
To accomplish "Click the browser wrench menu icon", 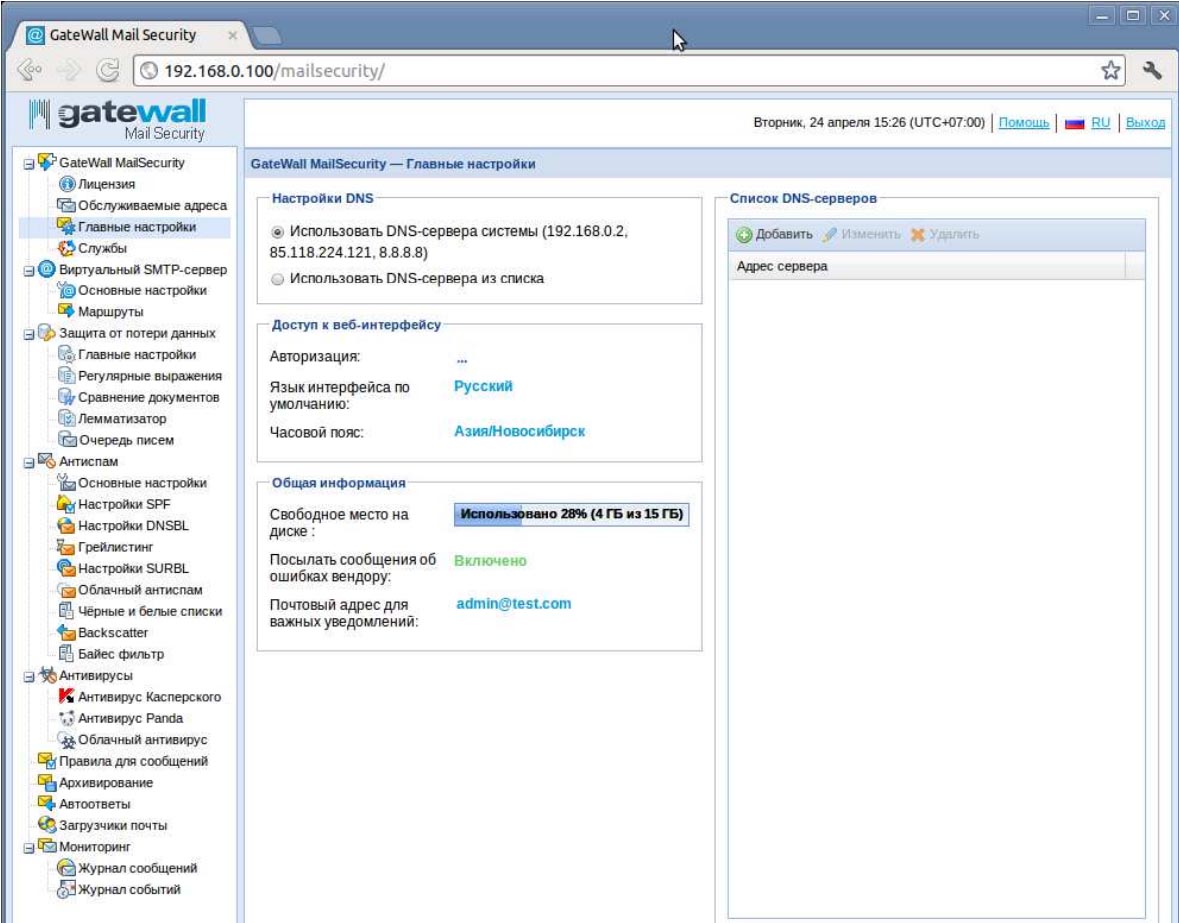I will pyautogui.click(x=1152, y=71).
